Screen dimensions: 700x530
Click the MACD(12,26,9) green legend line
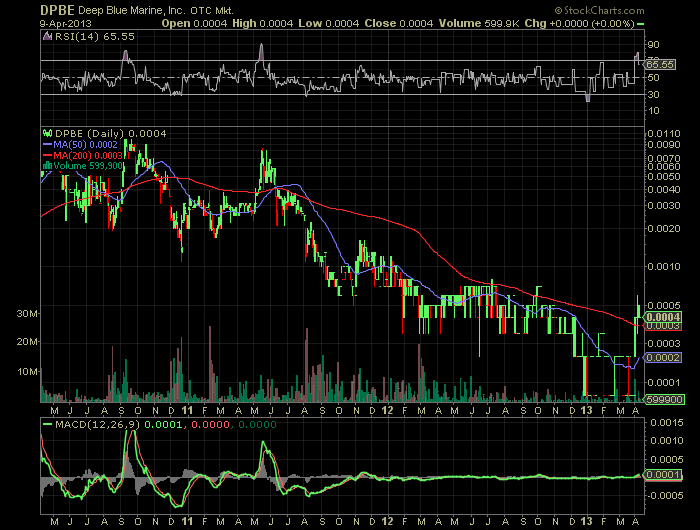47,424
